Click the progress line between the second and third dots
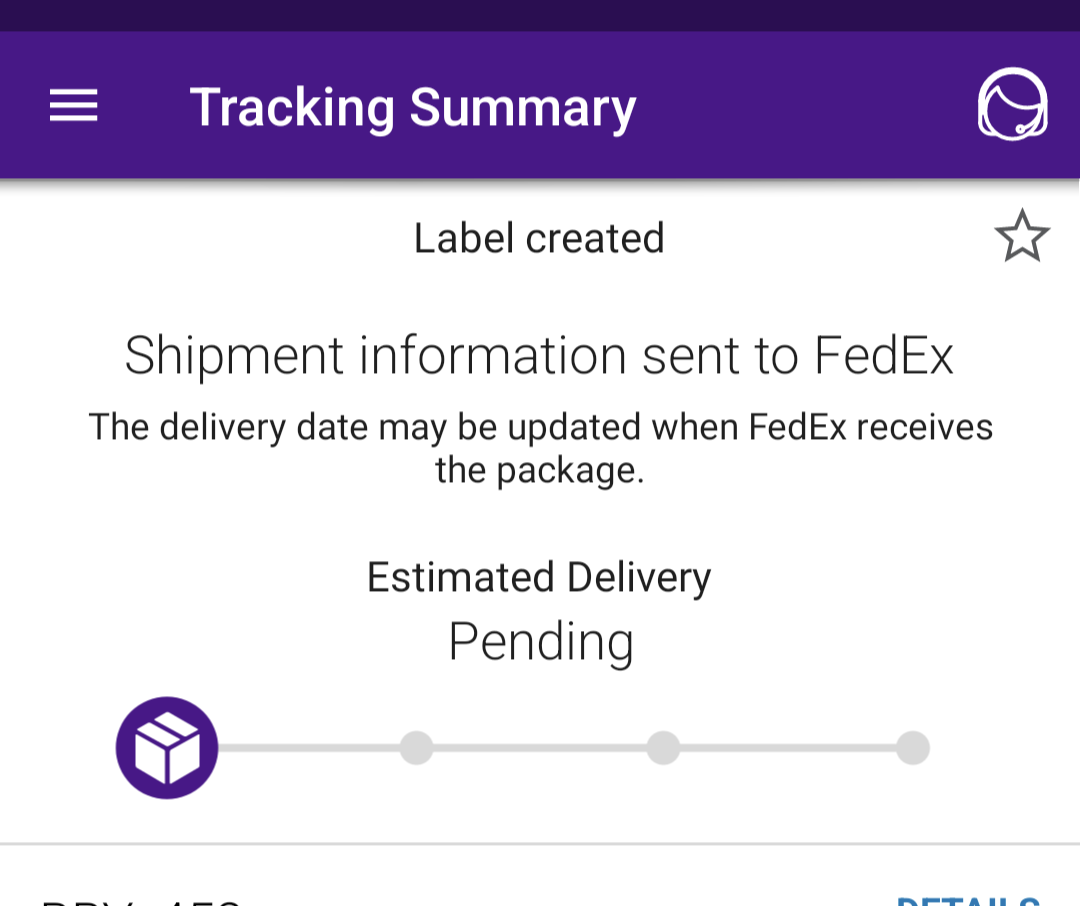Screen dimensions: 1080x906 pyautogui.click(x=540, y=748)
